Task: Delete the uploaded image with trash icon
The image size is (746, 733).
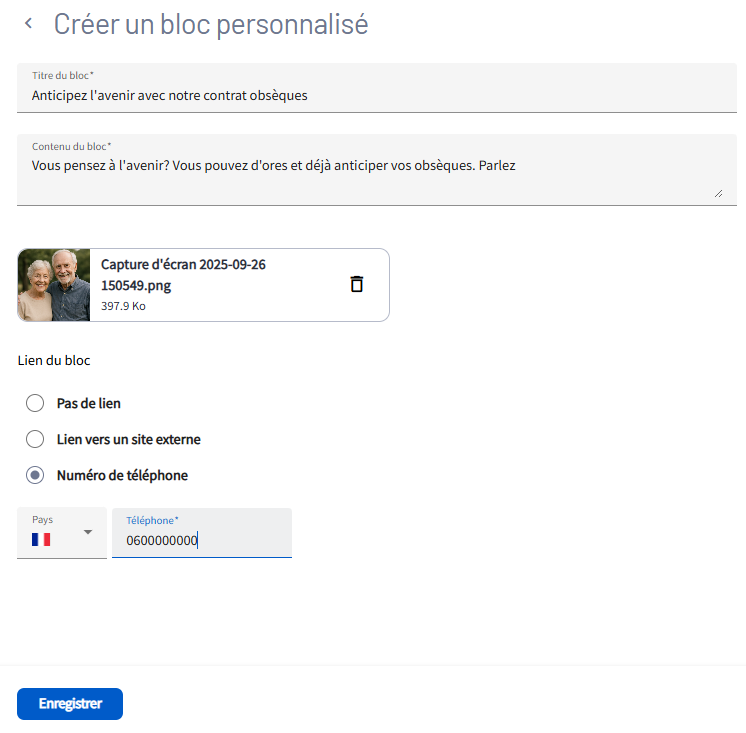Action: click(356, 284)
